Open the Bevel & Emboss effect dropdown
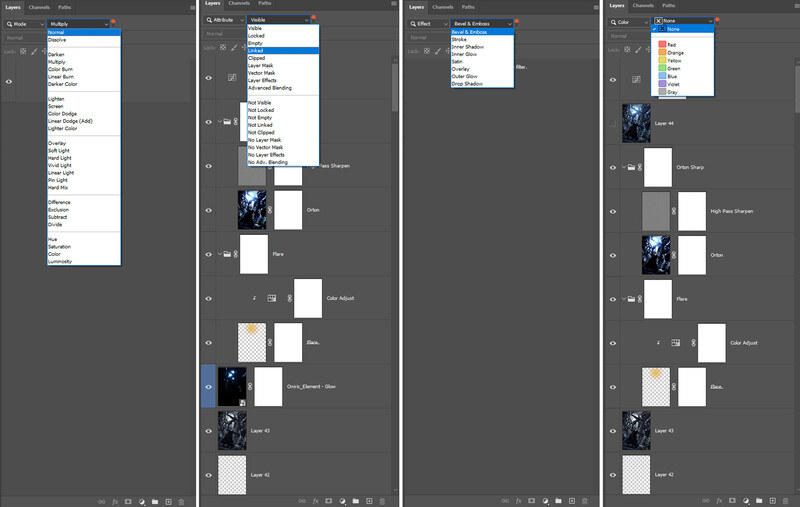 (x=482, y=23)
